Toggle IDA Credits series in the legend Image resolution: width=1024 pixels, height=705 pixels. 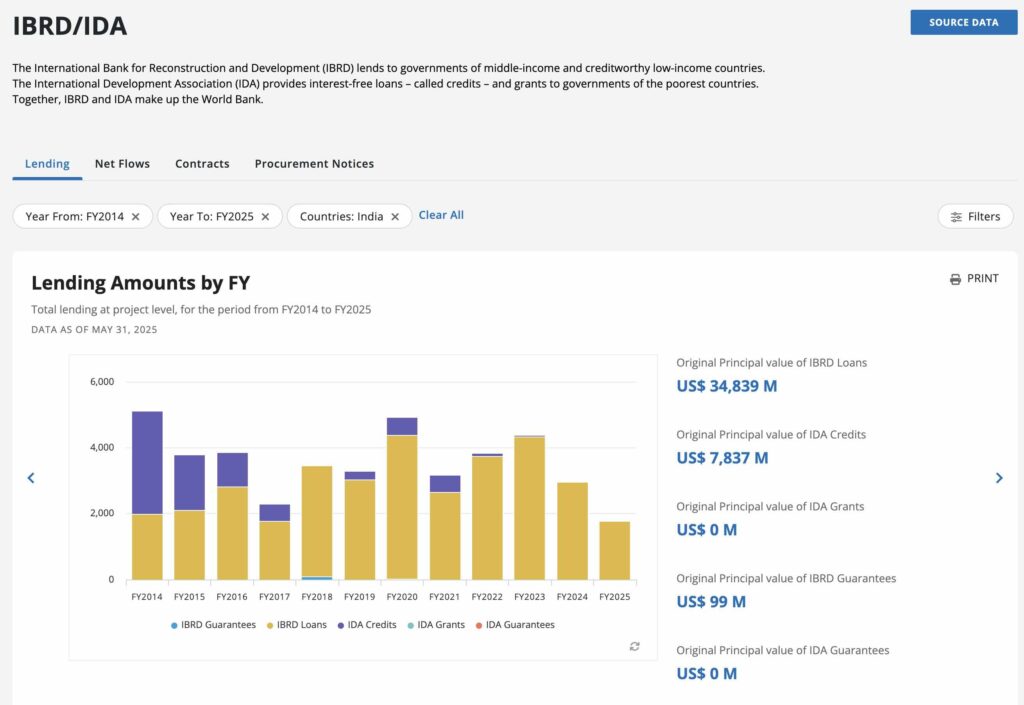tap(367, 625)
